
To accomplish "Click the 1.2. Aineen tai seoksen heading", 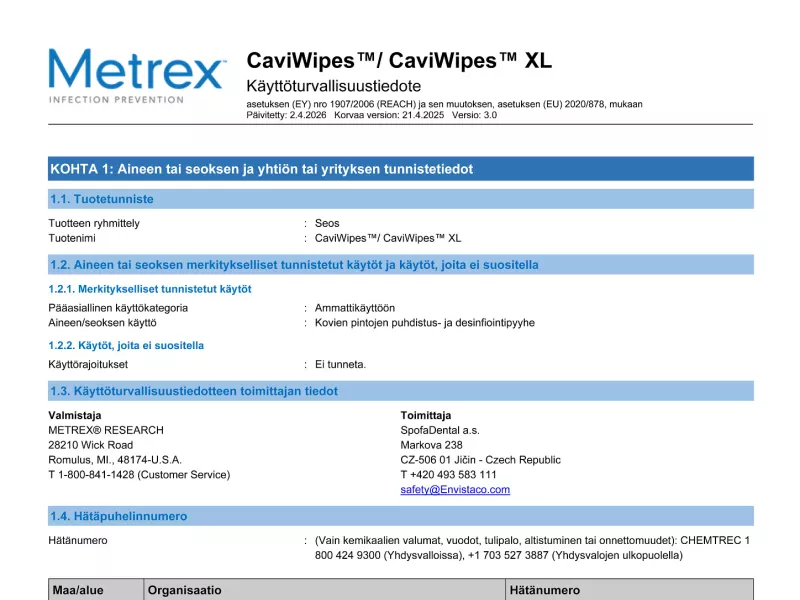I will click(401, 265).
